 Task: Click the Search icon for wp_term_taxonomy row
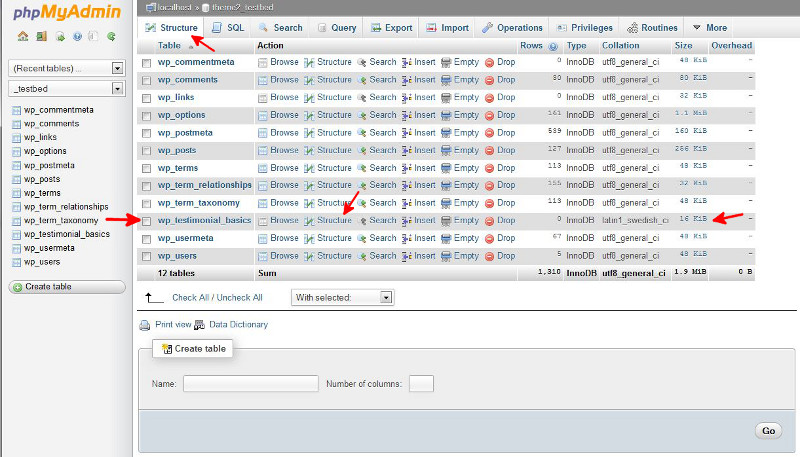click(362, 203)
